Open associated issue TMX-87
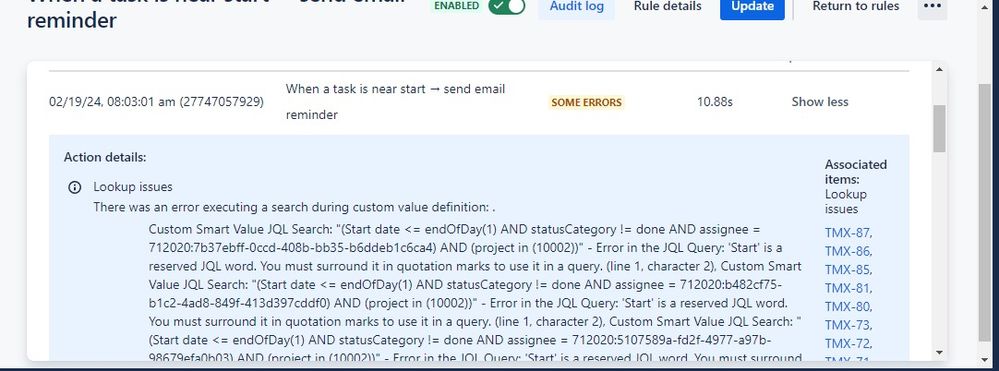The image size is (999, 371). click(x=849, y=233)
